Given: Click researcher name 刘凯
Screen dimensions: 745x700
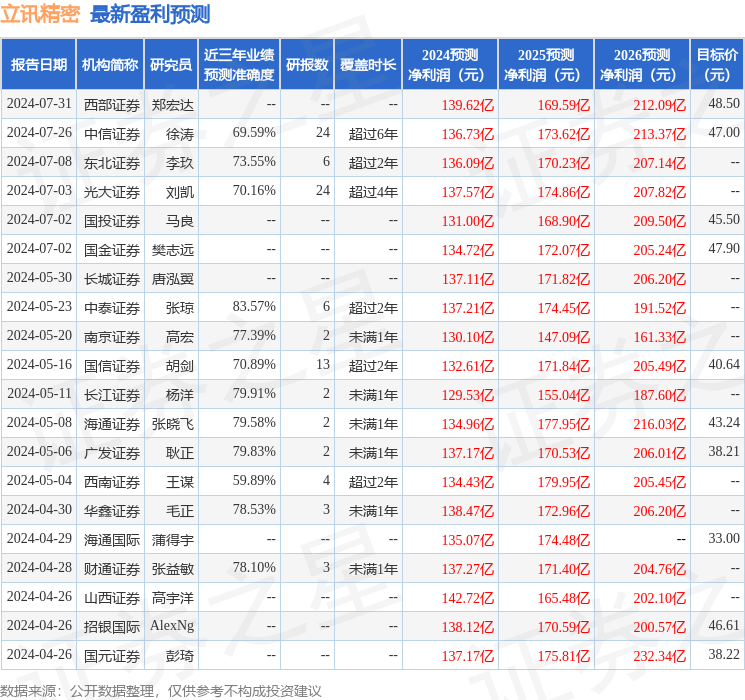Looking at the screenshot, I should coord(180,192).
